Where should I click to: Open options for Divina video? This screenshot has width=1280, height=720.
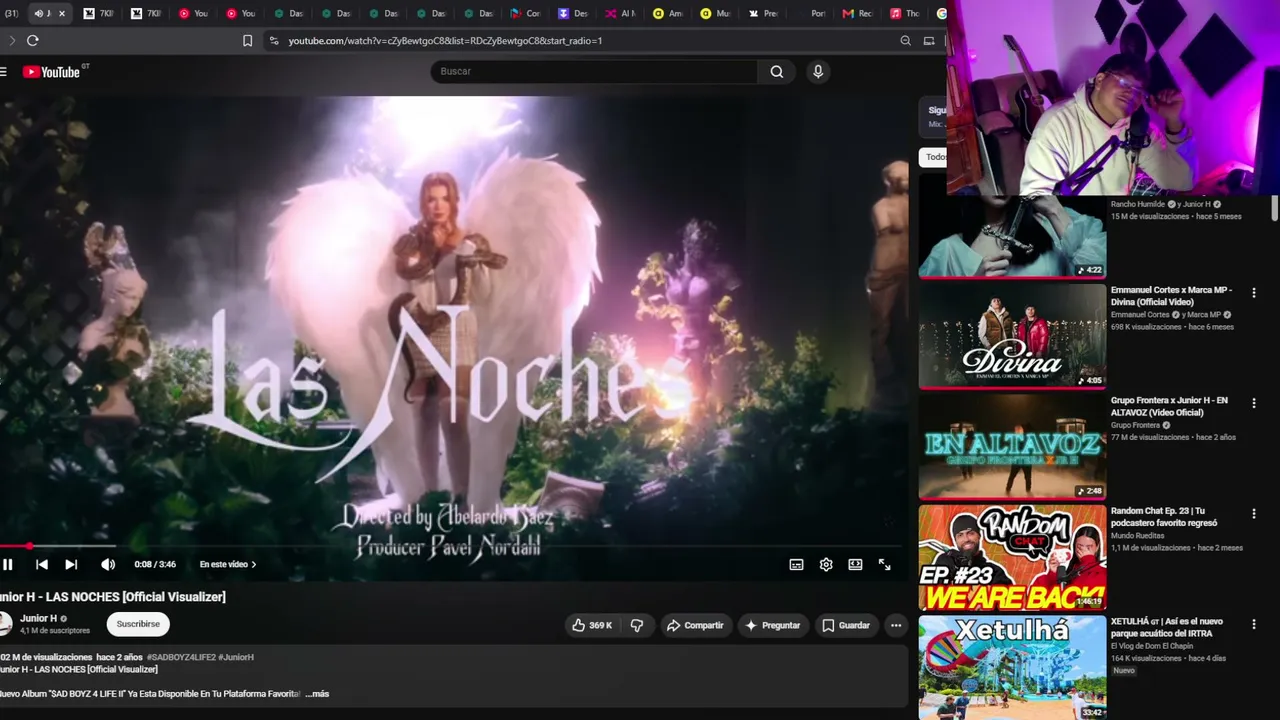[x=1253, y=293]
